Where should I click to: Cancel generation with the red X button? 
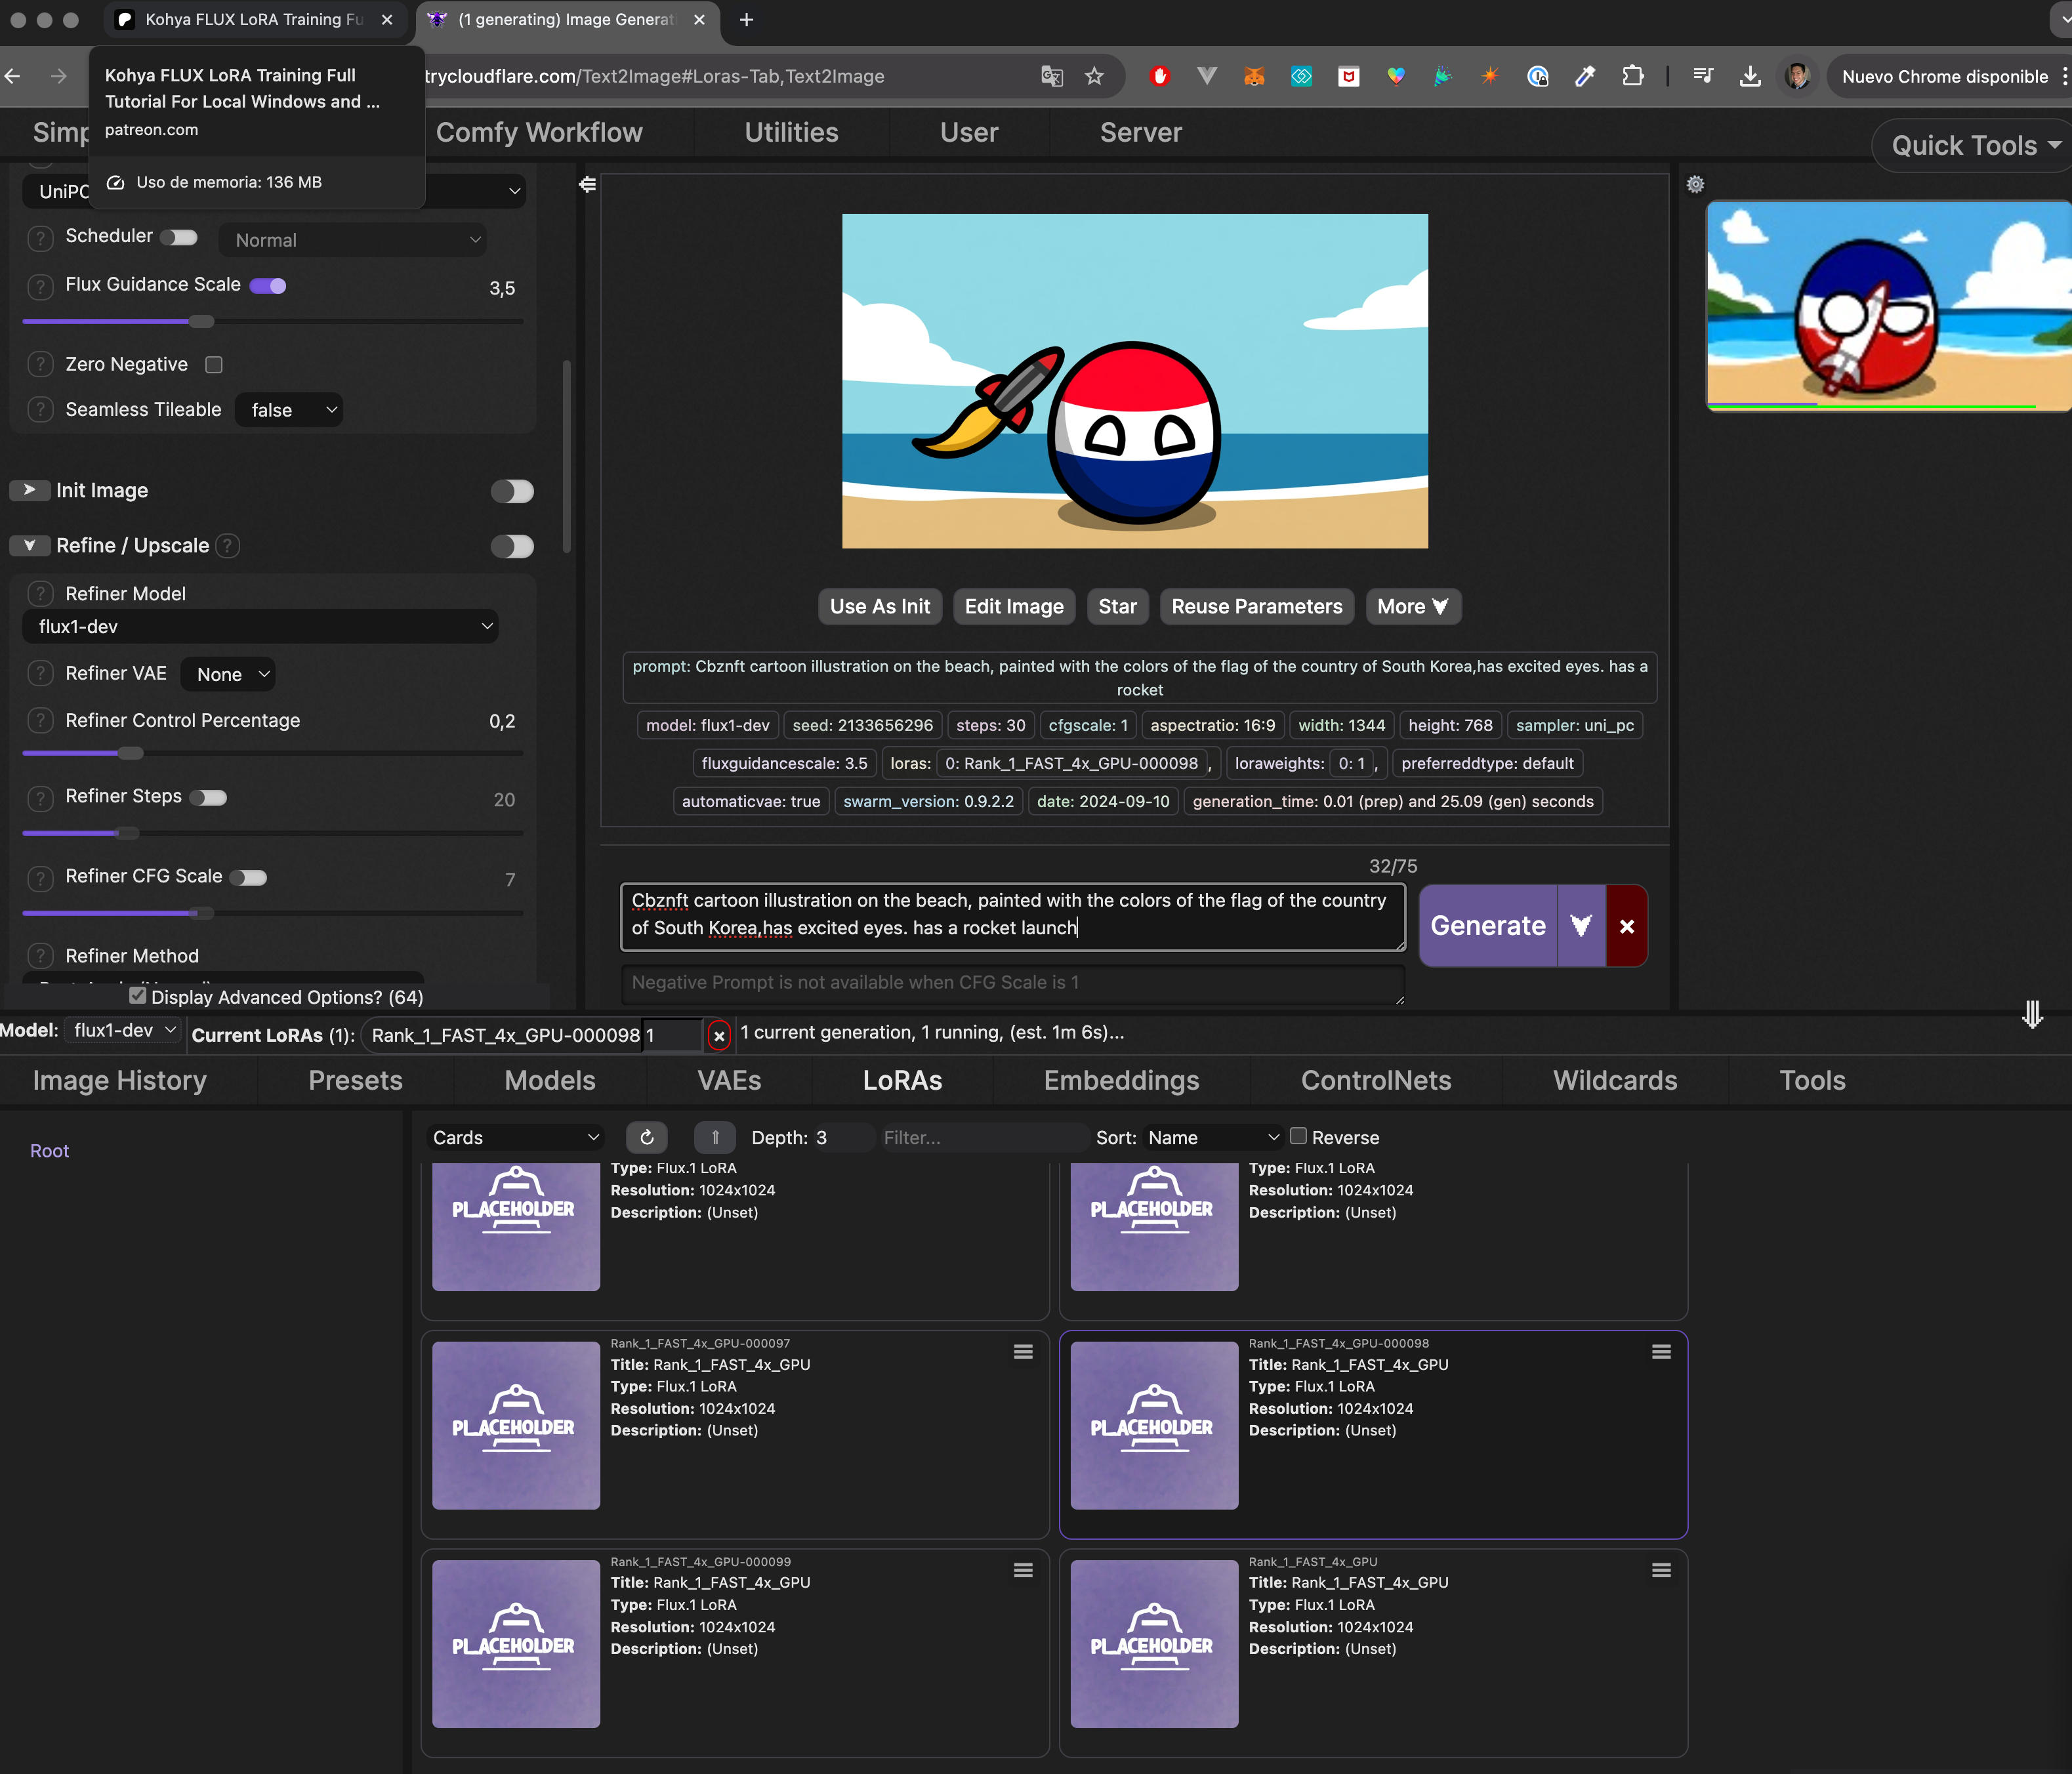(x=1627, y=926)
